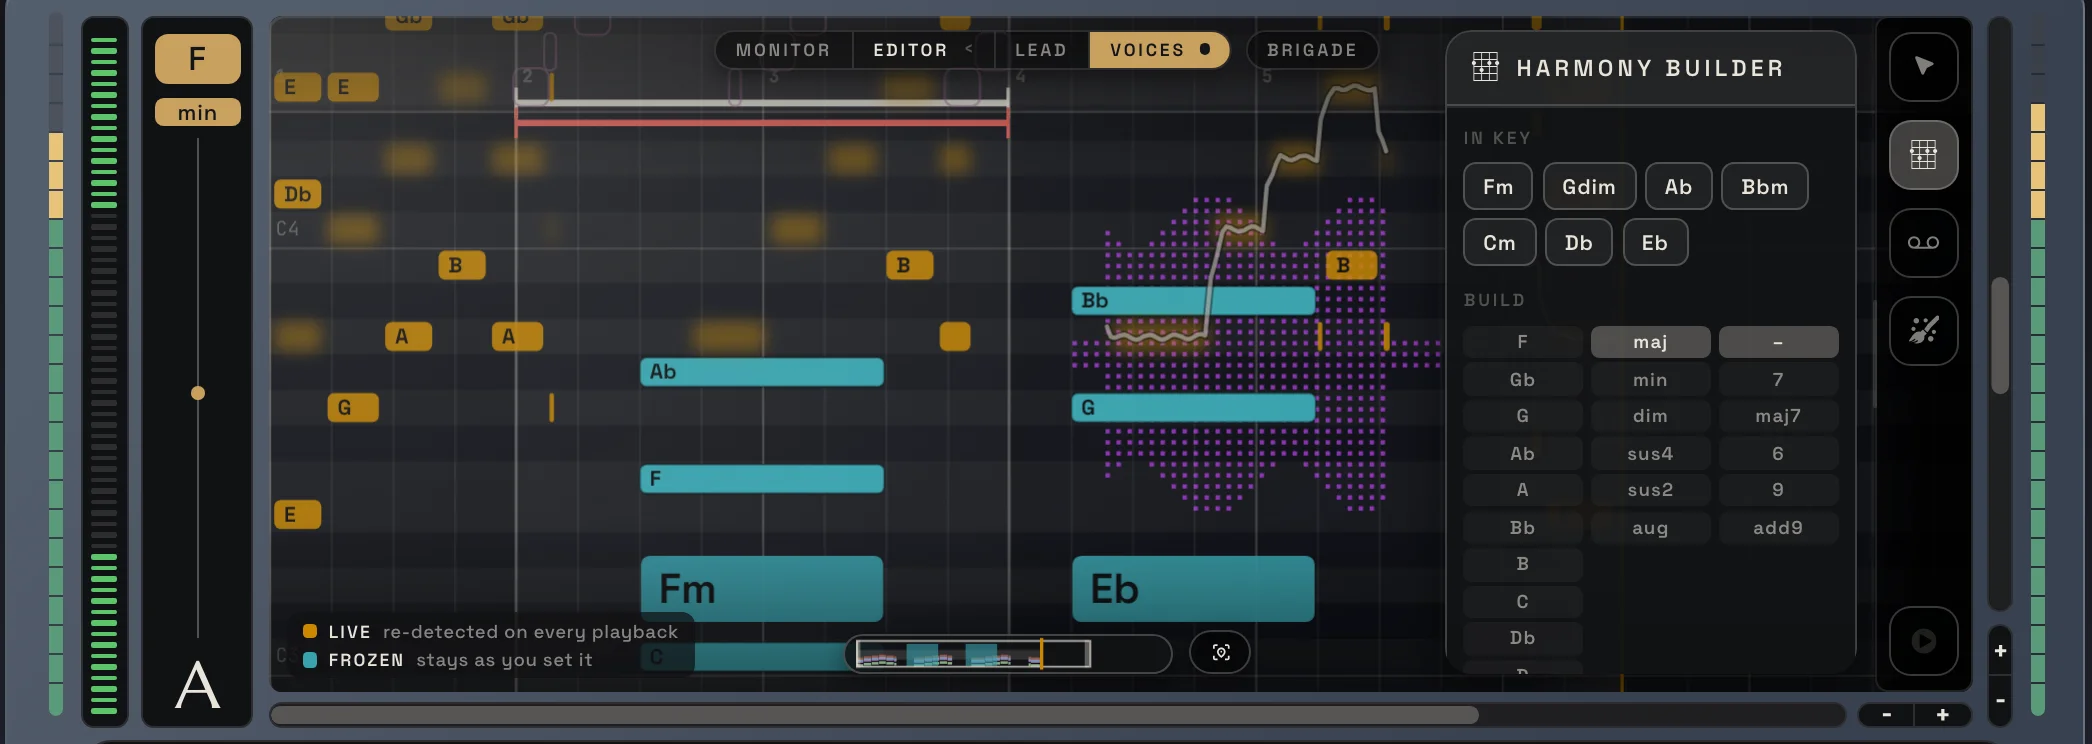Select root note Gb in Build
Screen dimensions: 2092x744
[1522, 380]
